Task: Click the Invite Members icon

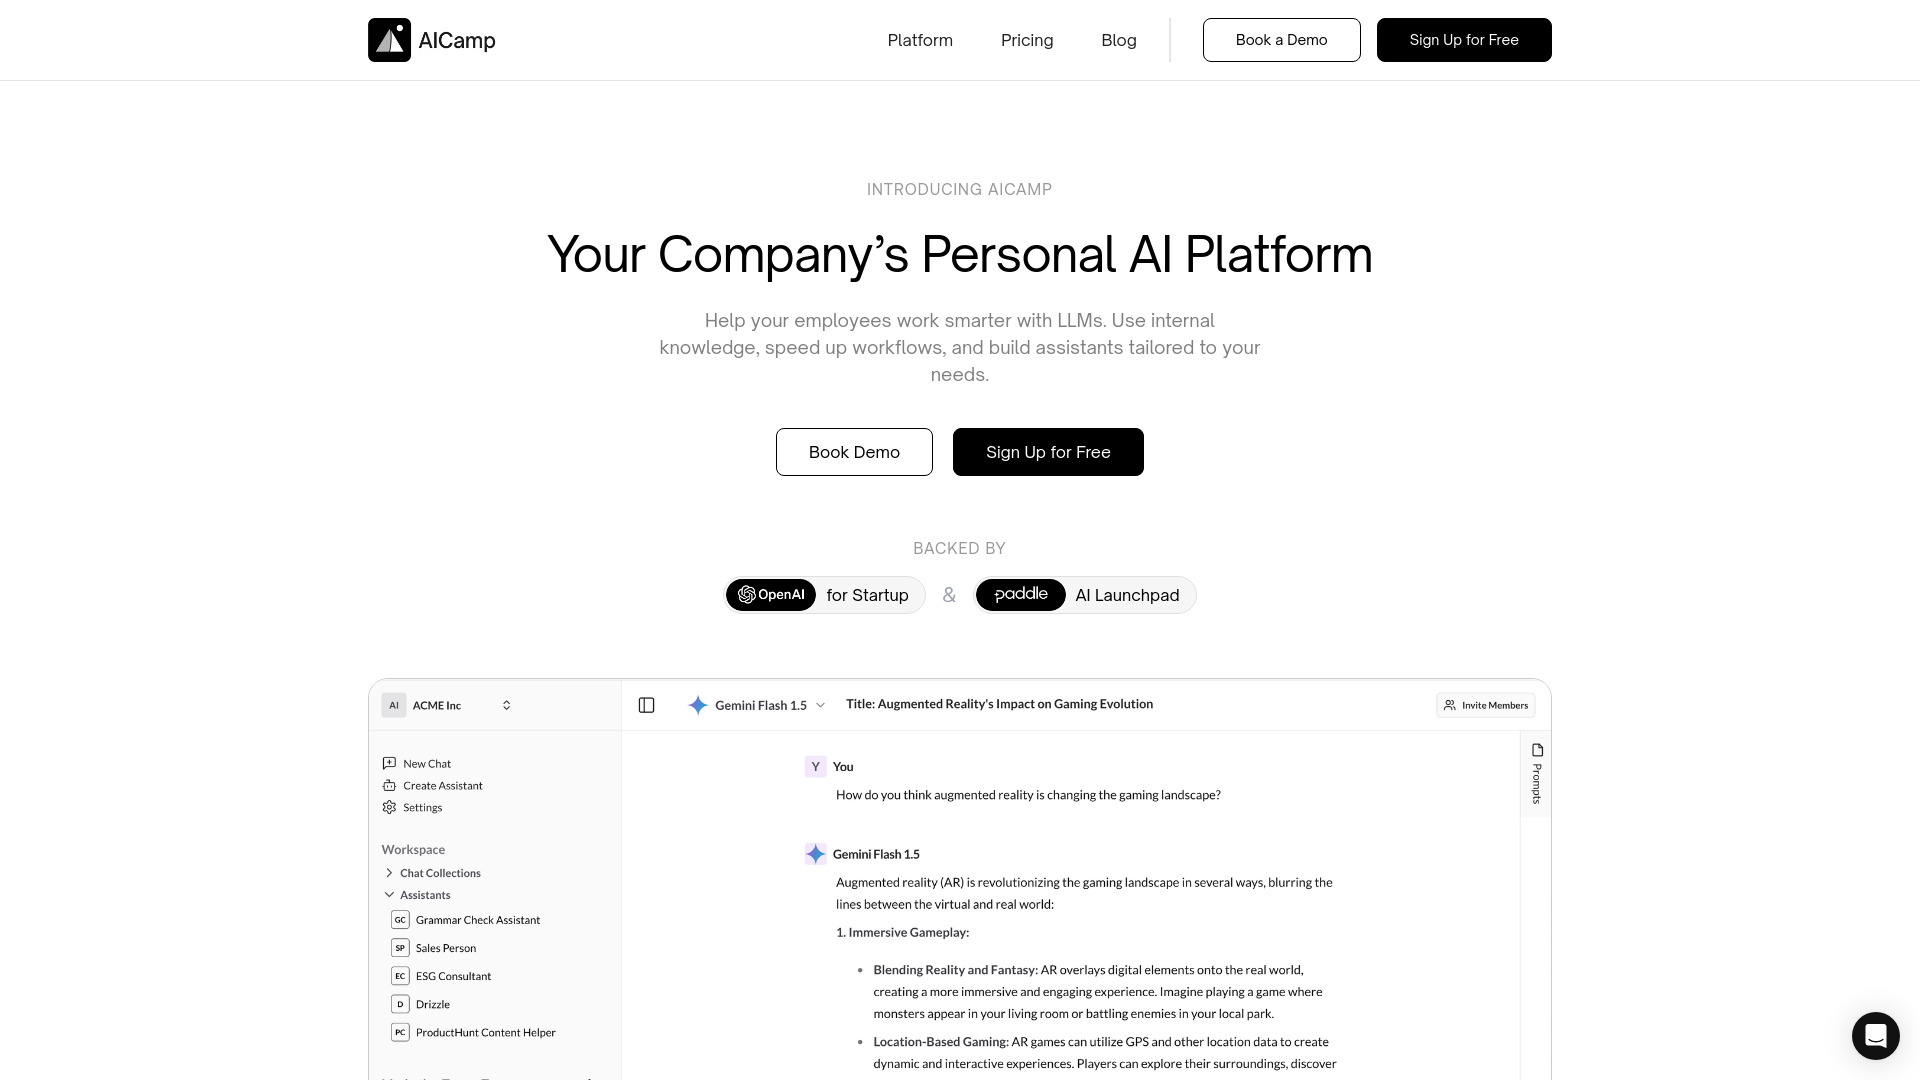Action: coord(1449,704)
